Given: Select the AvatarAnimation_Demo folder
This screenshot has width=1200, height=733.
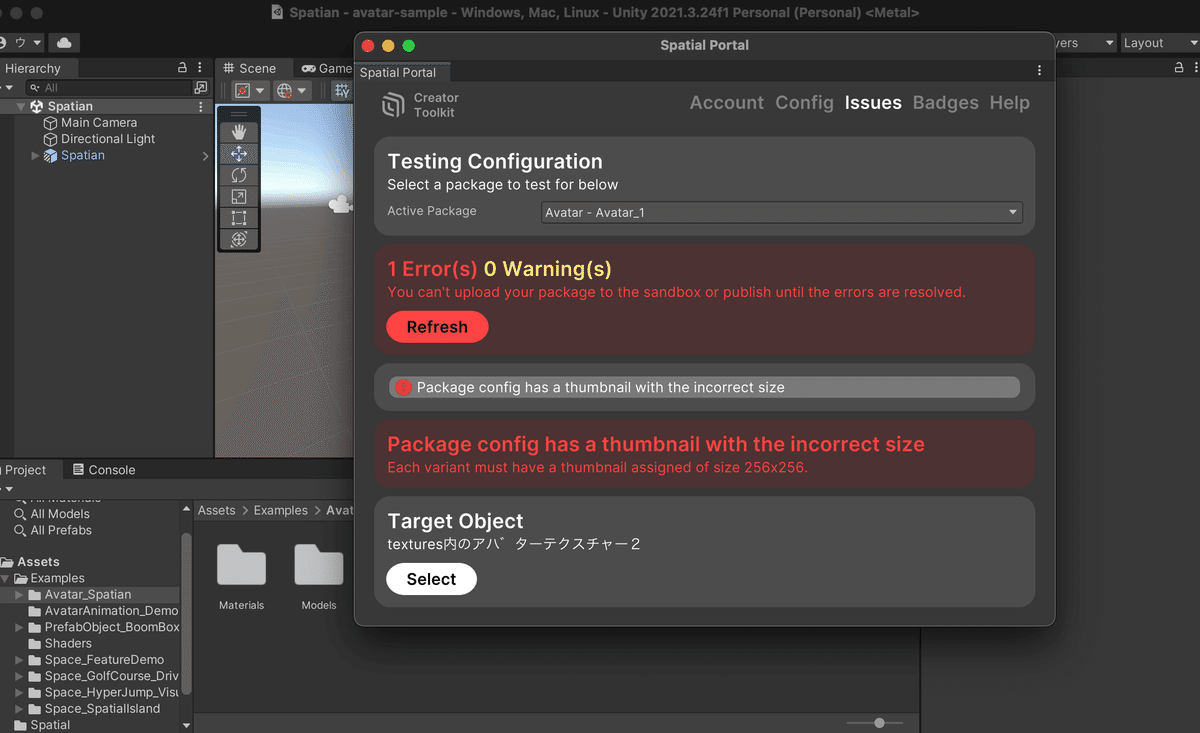Looking at the screenshot, I should tap(103, 610).
